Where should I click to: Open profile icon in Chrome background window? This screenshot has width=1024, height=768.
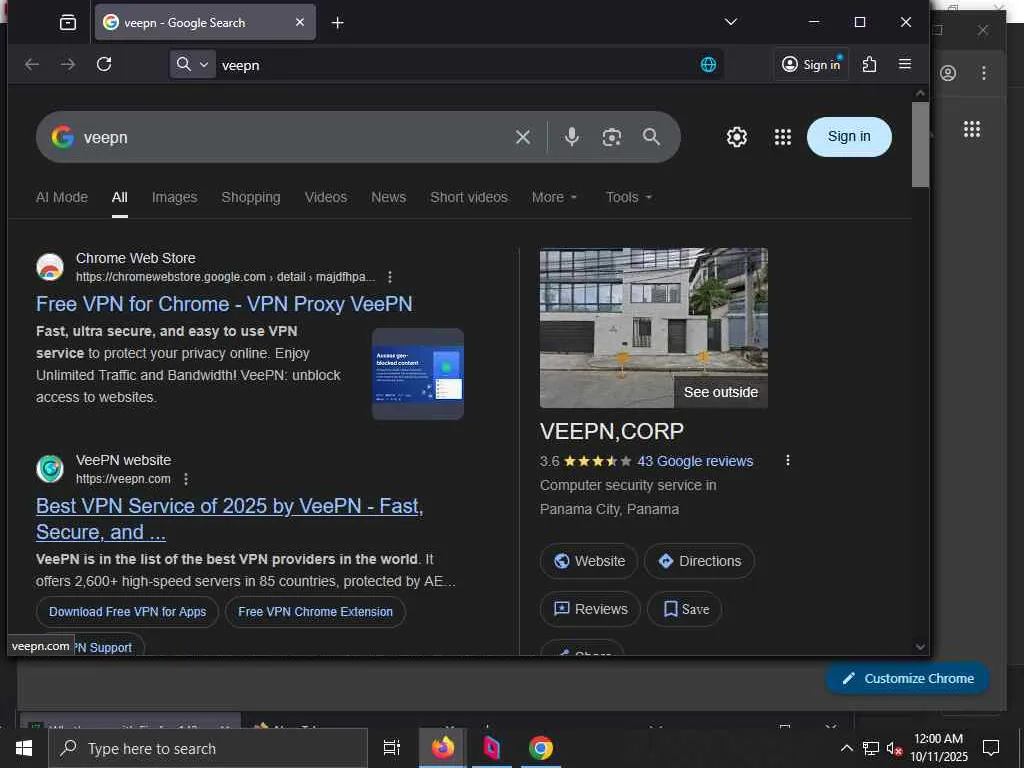(948, 73)
